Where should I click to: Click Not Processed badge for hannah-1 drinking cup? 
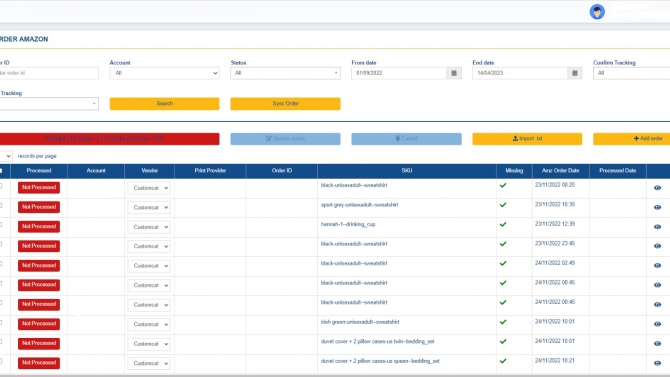(39, 227)
